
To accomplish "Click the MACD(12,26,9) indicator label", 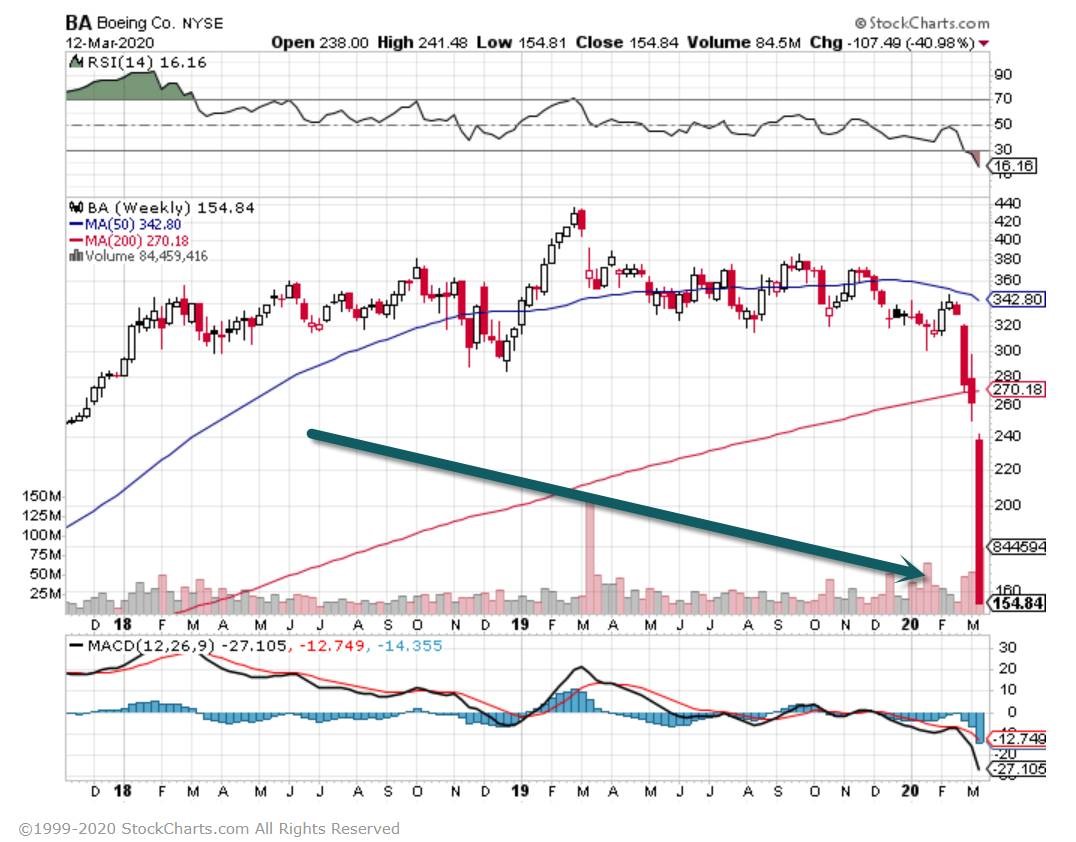I will (151, 646).
